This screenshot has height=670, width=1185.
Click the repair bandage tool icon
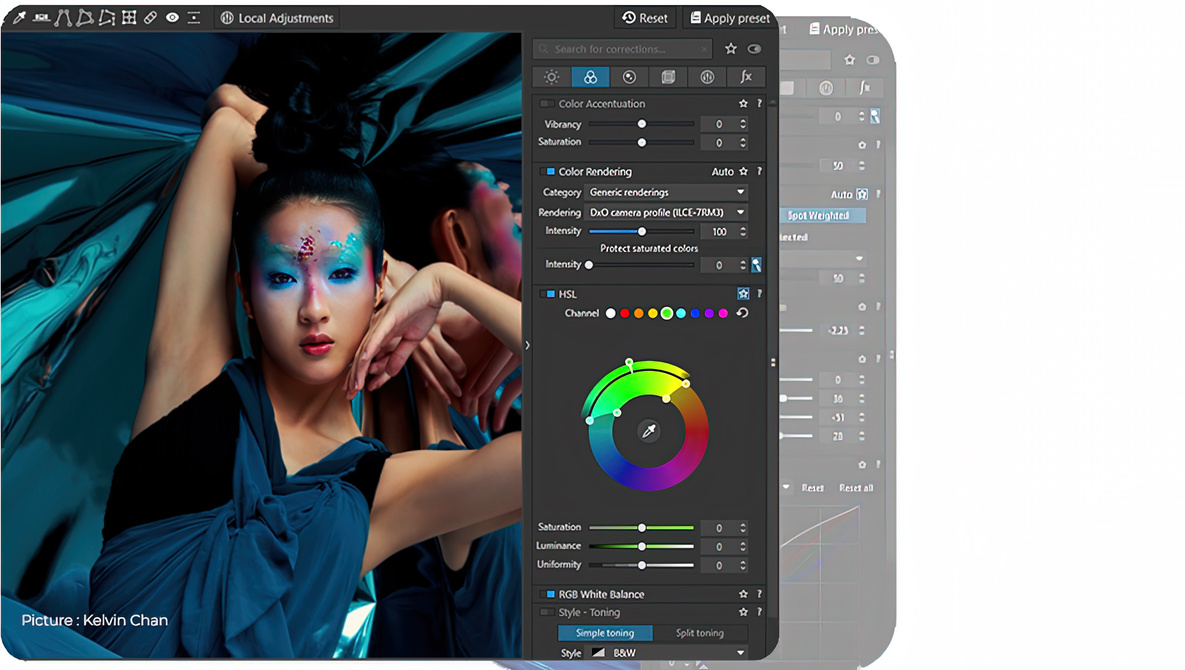(x=150, y=18)
